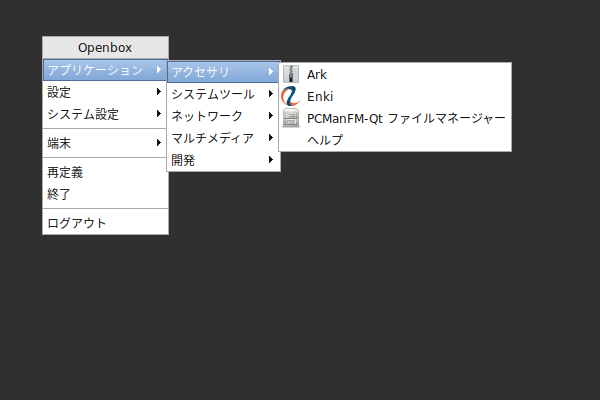Click the Enki editor icon

[291, 96]
